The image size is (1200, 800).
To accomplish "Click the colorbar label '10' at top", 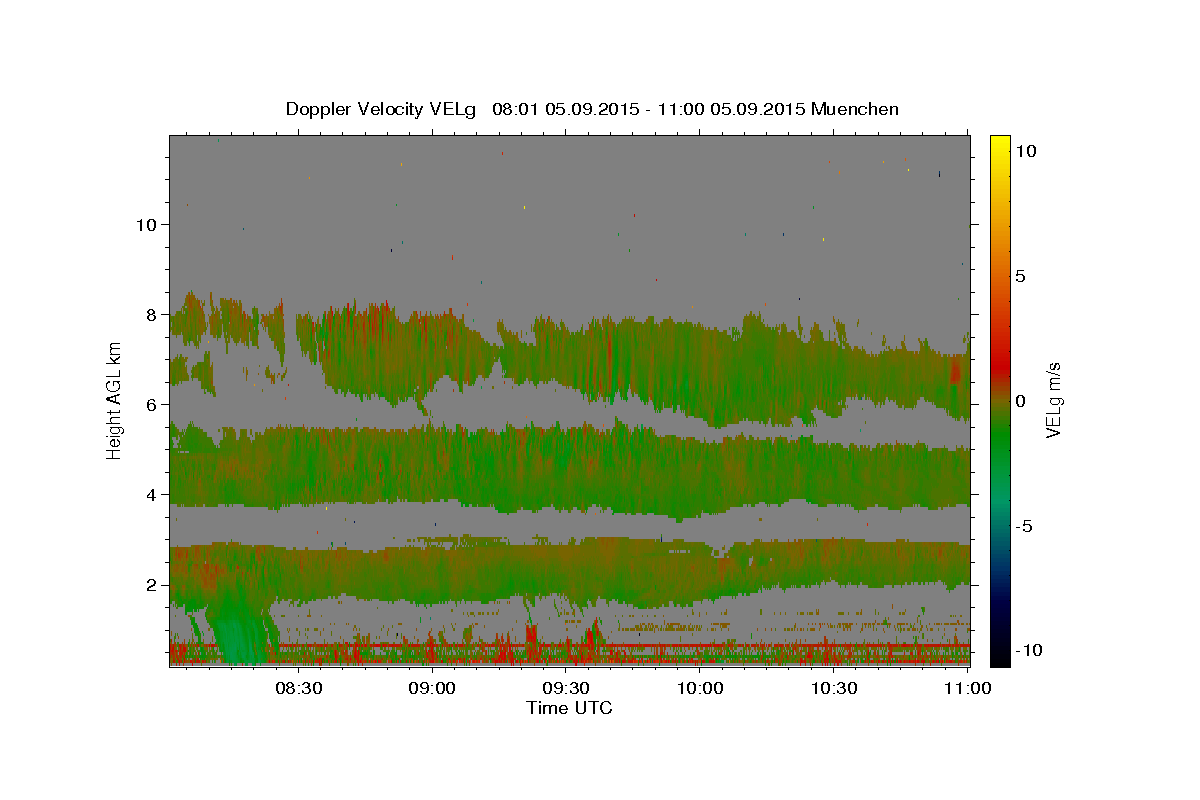I will click(x=1026, y=150).
